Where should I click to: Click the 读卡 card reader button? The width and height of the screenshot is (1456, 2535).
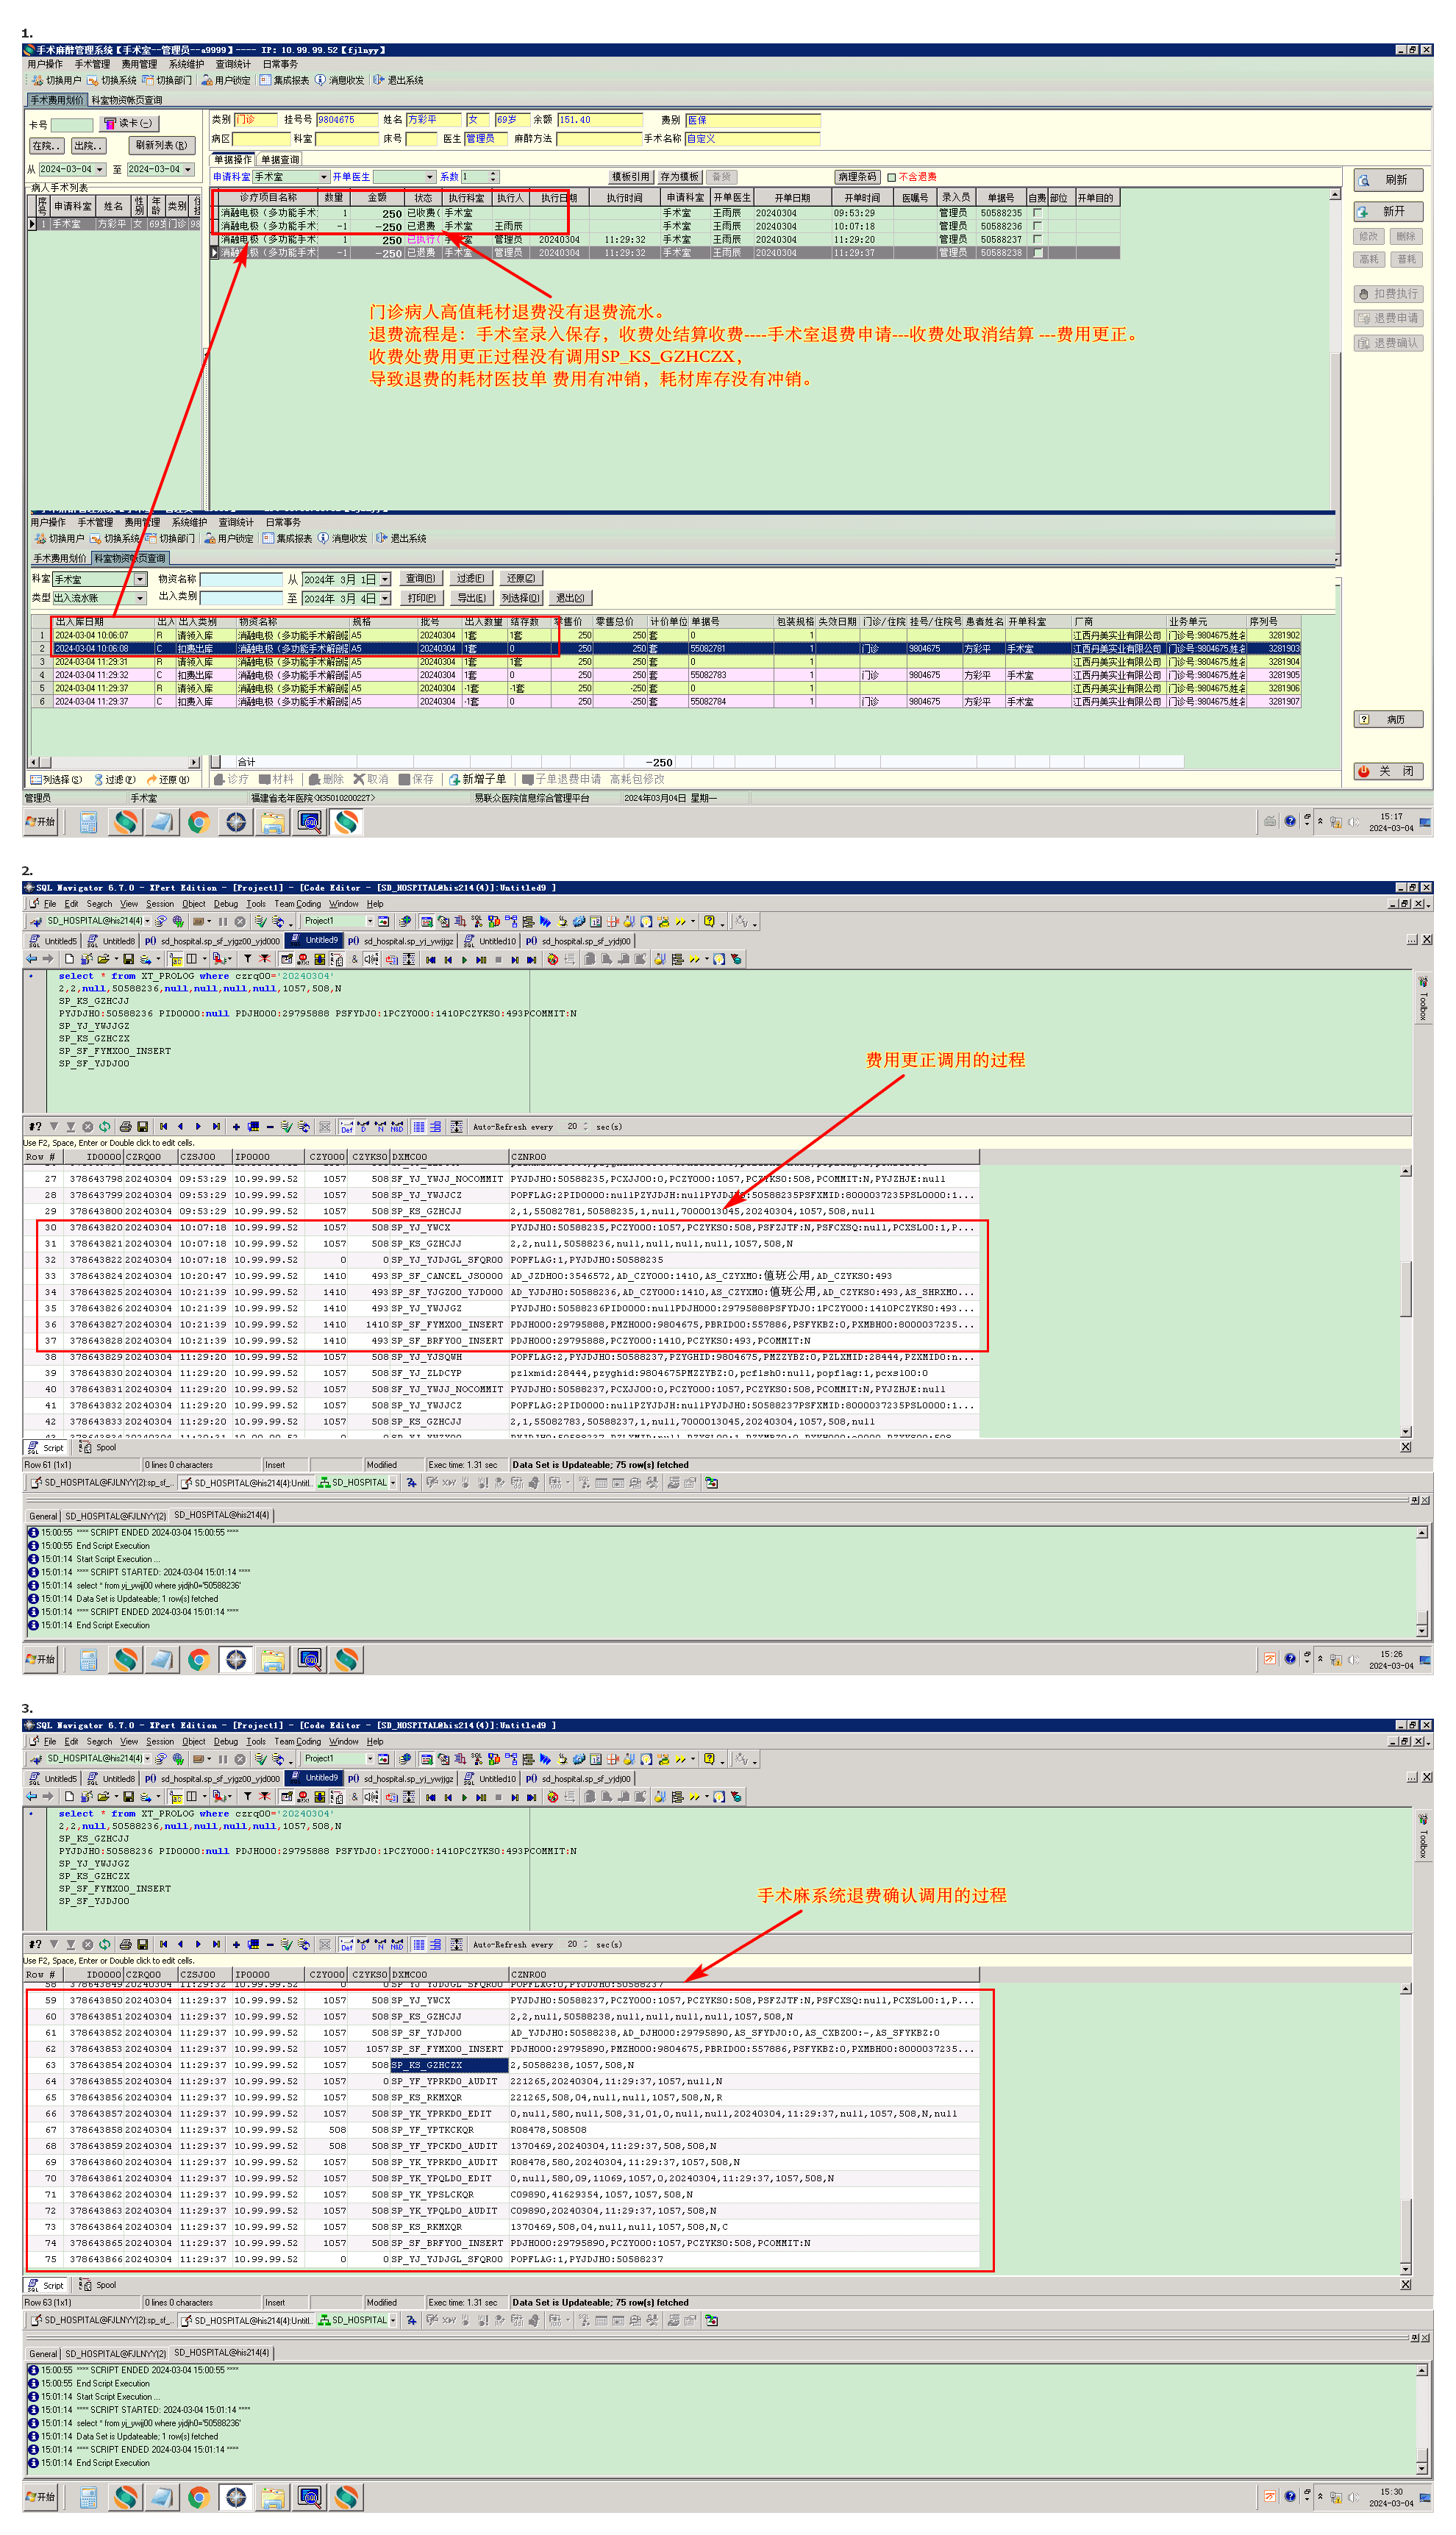point(128,123)
